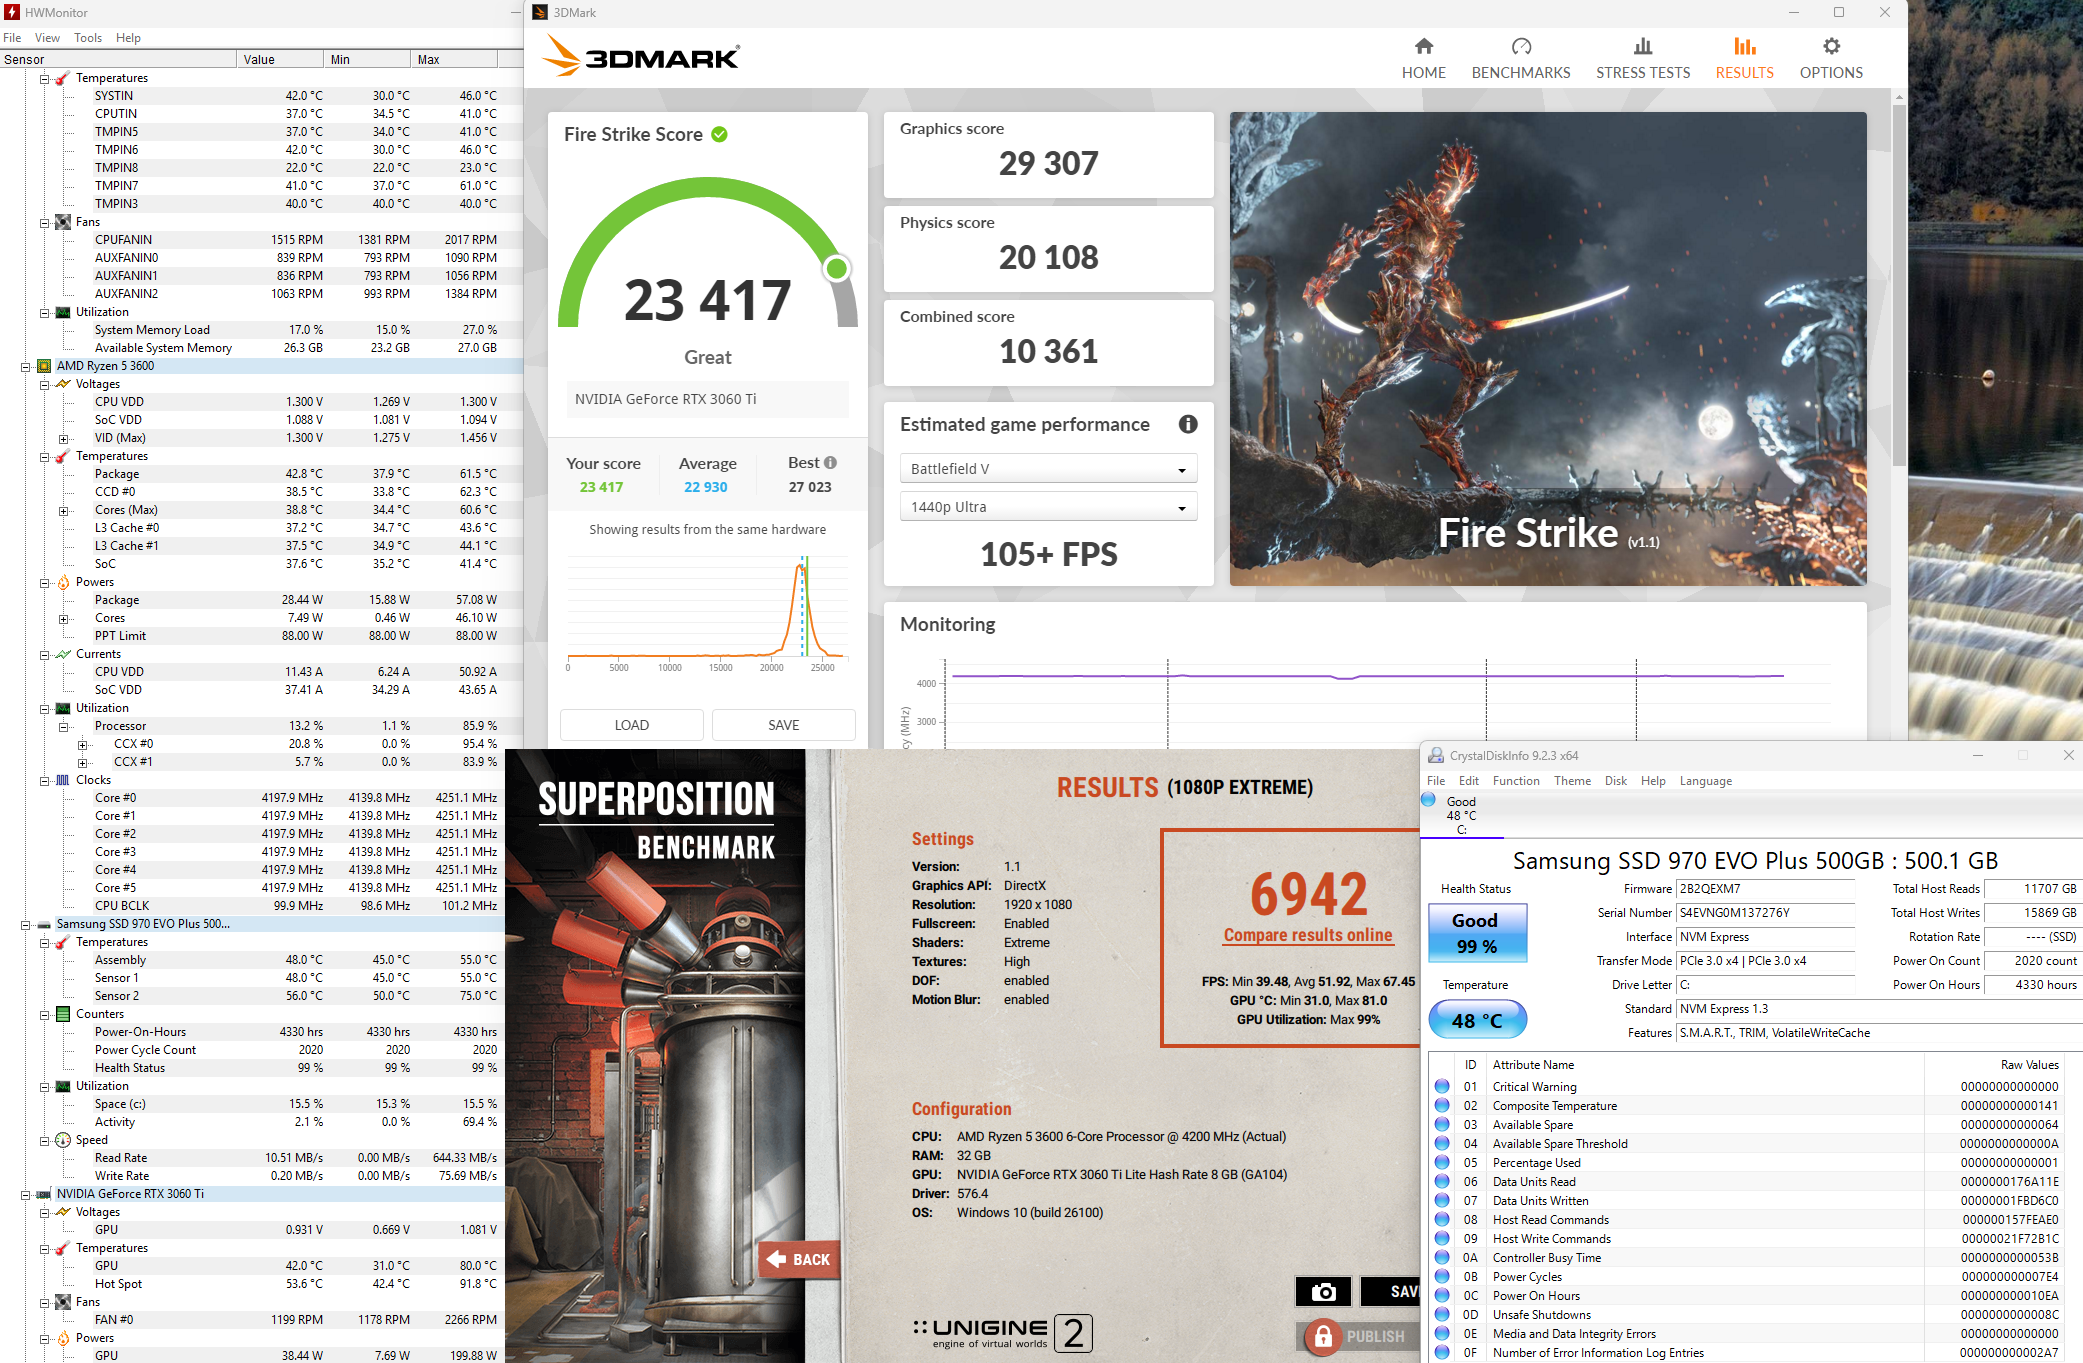Open CrystalDiskInfo Function menu
The width and height of the screenshot is (2083, 1363).
[1516, 781]
